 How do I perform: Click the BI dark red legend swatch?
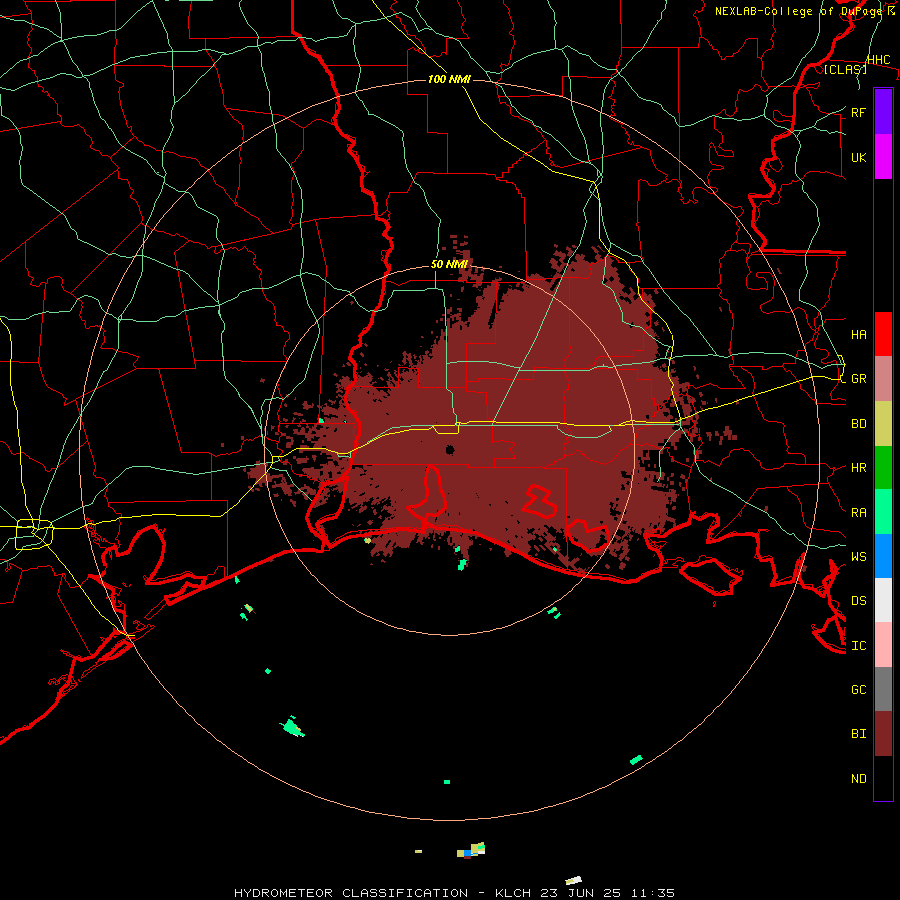point(883,734)
